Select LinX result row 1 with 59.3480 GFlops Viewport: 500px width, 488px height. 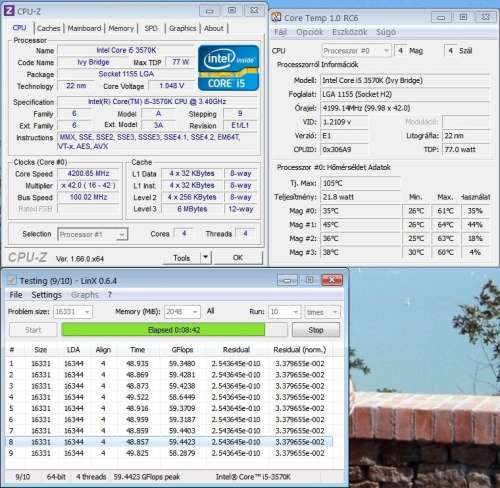(169, 364)
